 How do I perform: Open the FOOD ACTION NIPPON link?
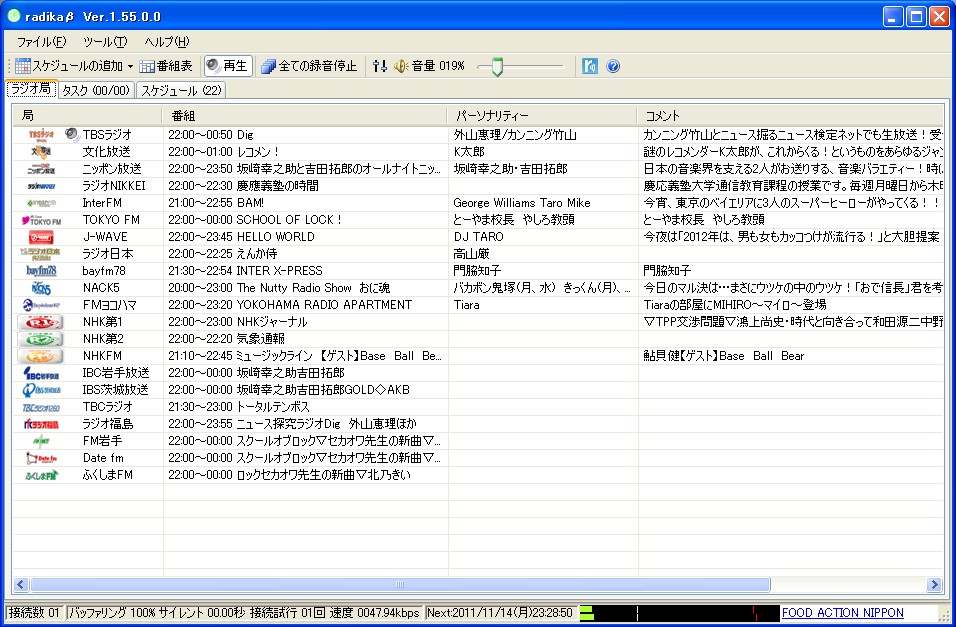point(843,612)
